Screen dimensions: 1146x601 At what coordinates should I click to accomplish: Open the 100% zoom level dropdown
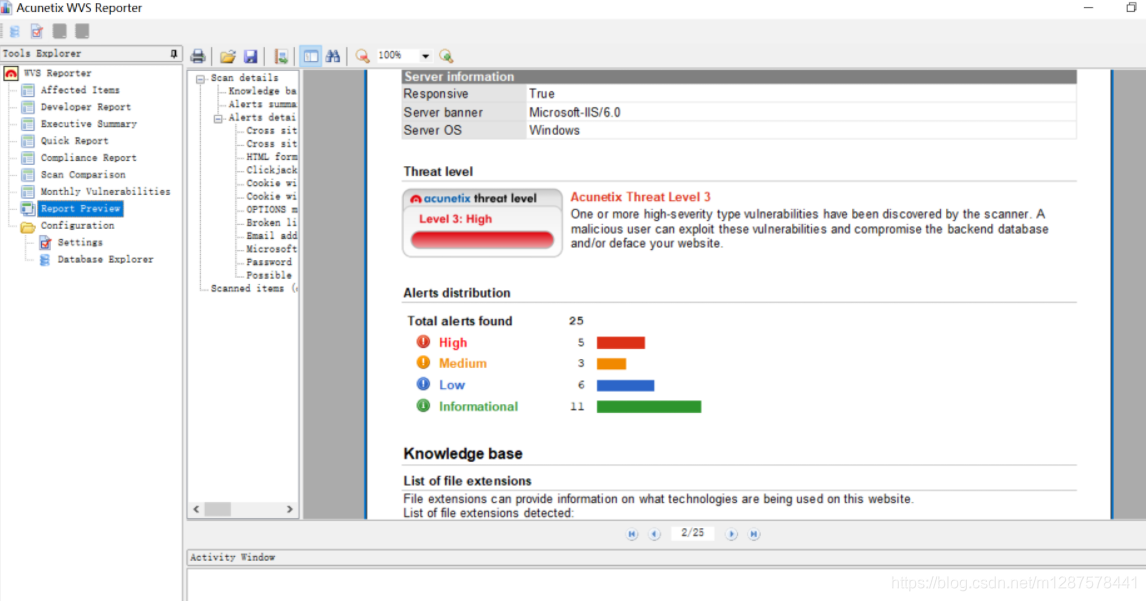(x=425, y=56)
